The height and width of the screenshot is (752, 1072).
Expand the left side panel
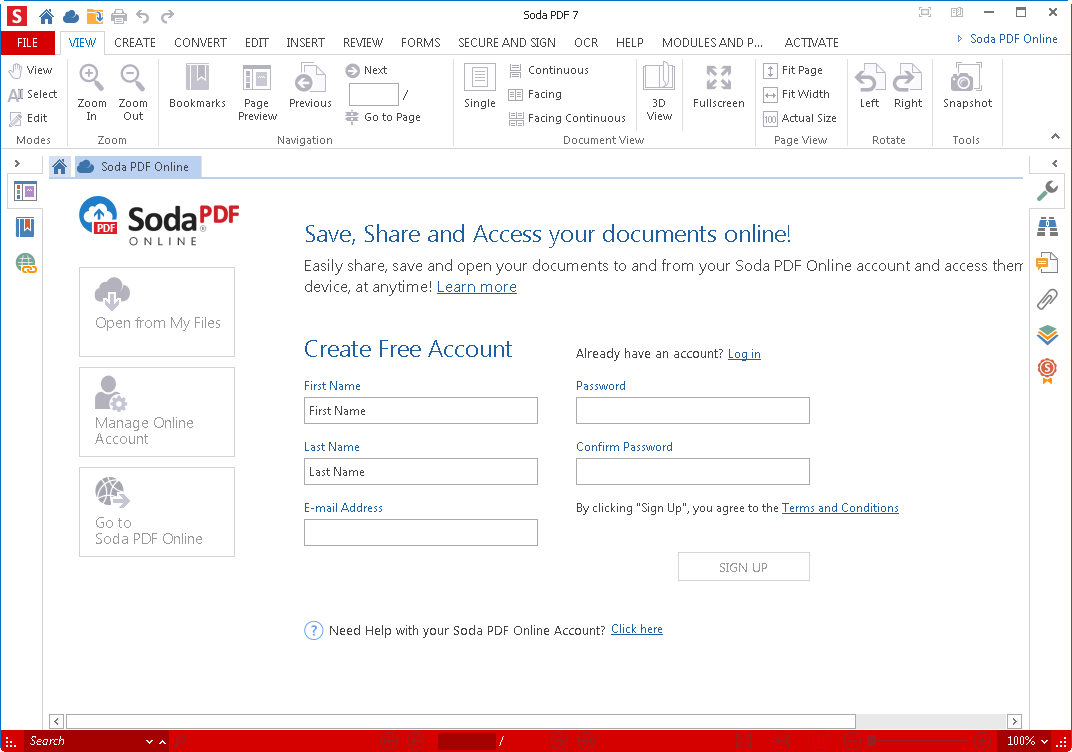pos(17,163)
